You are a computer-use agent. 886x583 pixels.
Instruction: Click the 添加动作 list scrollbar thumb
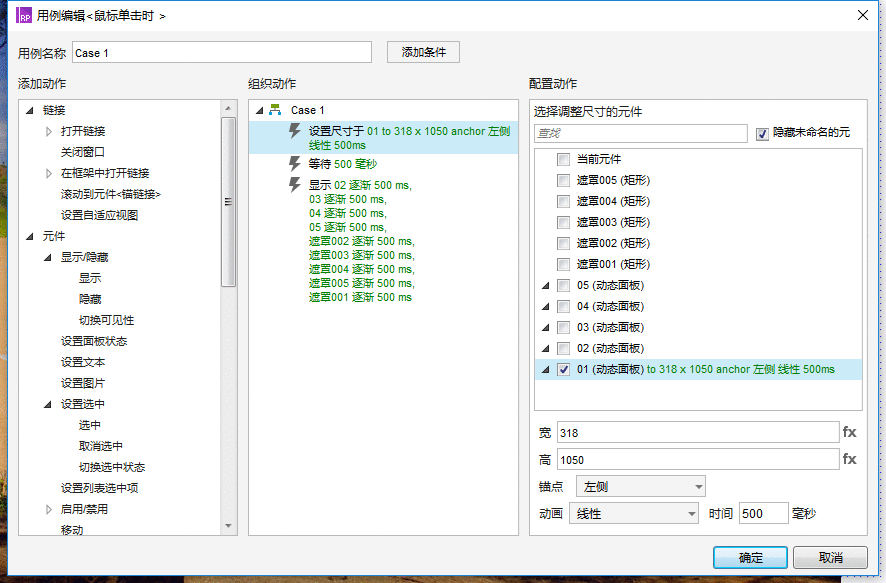(228, 202)
